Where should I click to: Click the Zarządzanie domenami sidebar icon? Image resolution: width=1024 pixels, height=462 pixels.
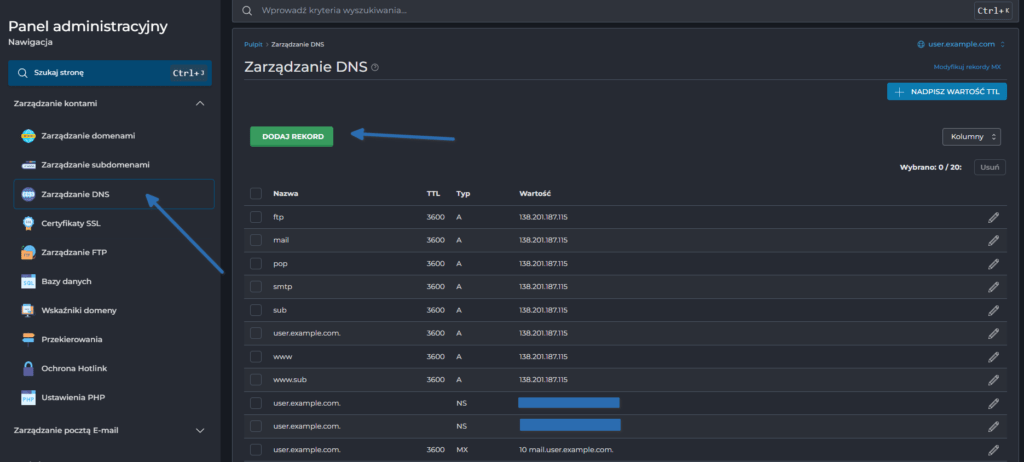pyautogui.click(x=28, y=135)
